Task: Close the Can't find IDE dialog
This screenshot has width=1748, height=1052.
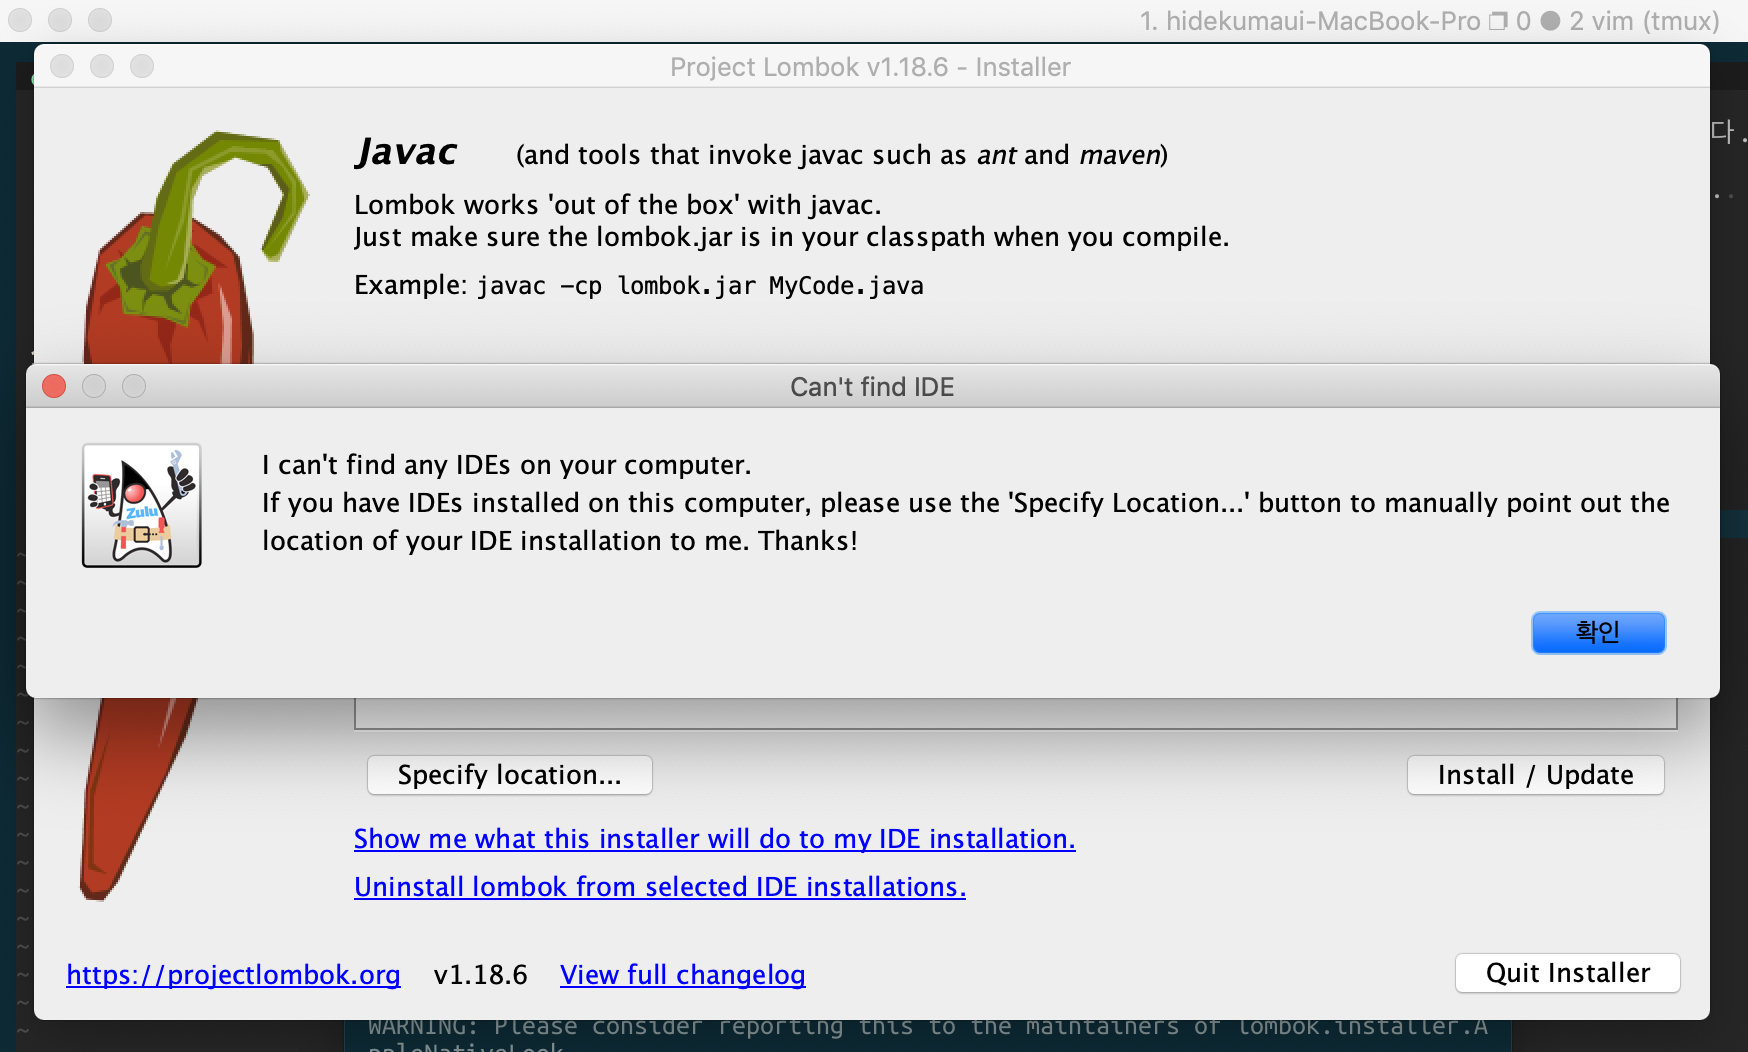Action: [x=54, y=386]
